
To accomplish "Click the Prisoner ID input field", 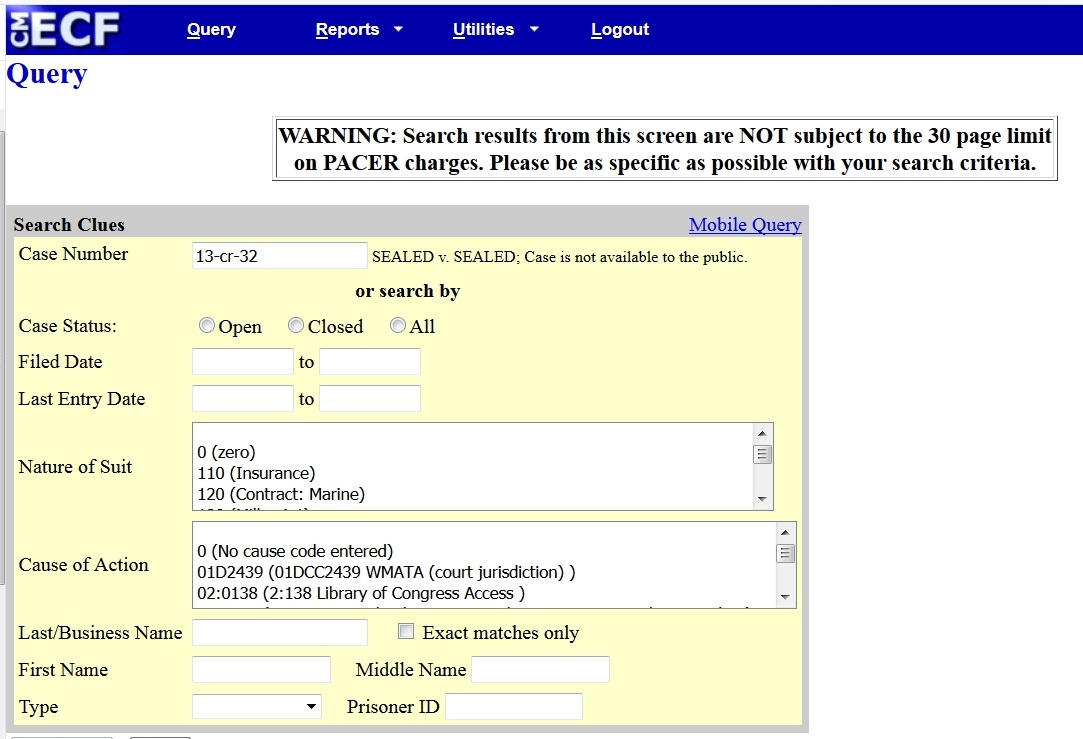I will coord(513,707).
